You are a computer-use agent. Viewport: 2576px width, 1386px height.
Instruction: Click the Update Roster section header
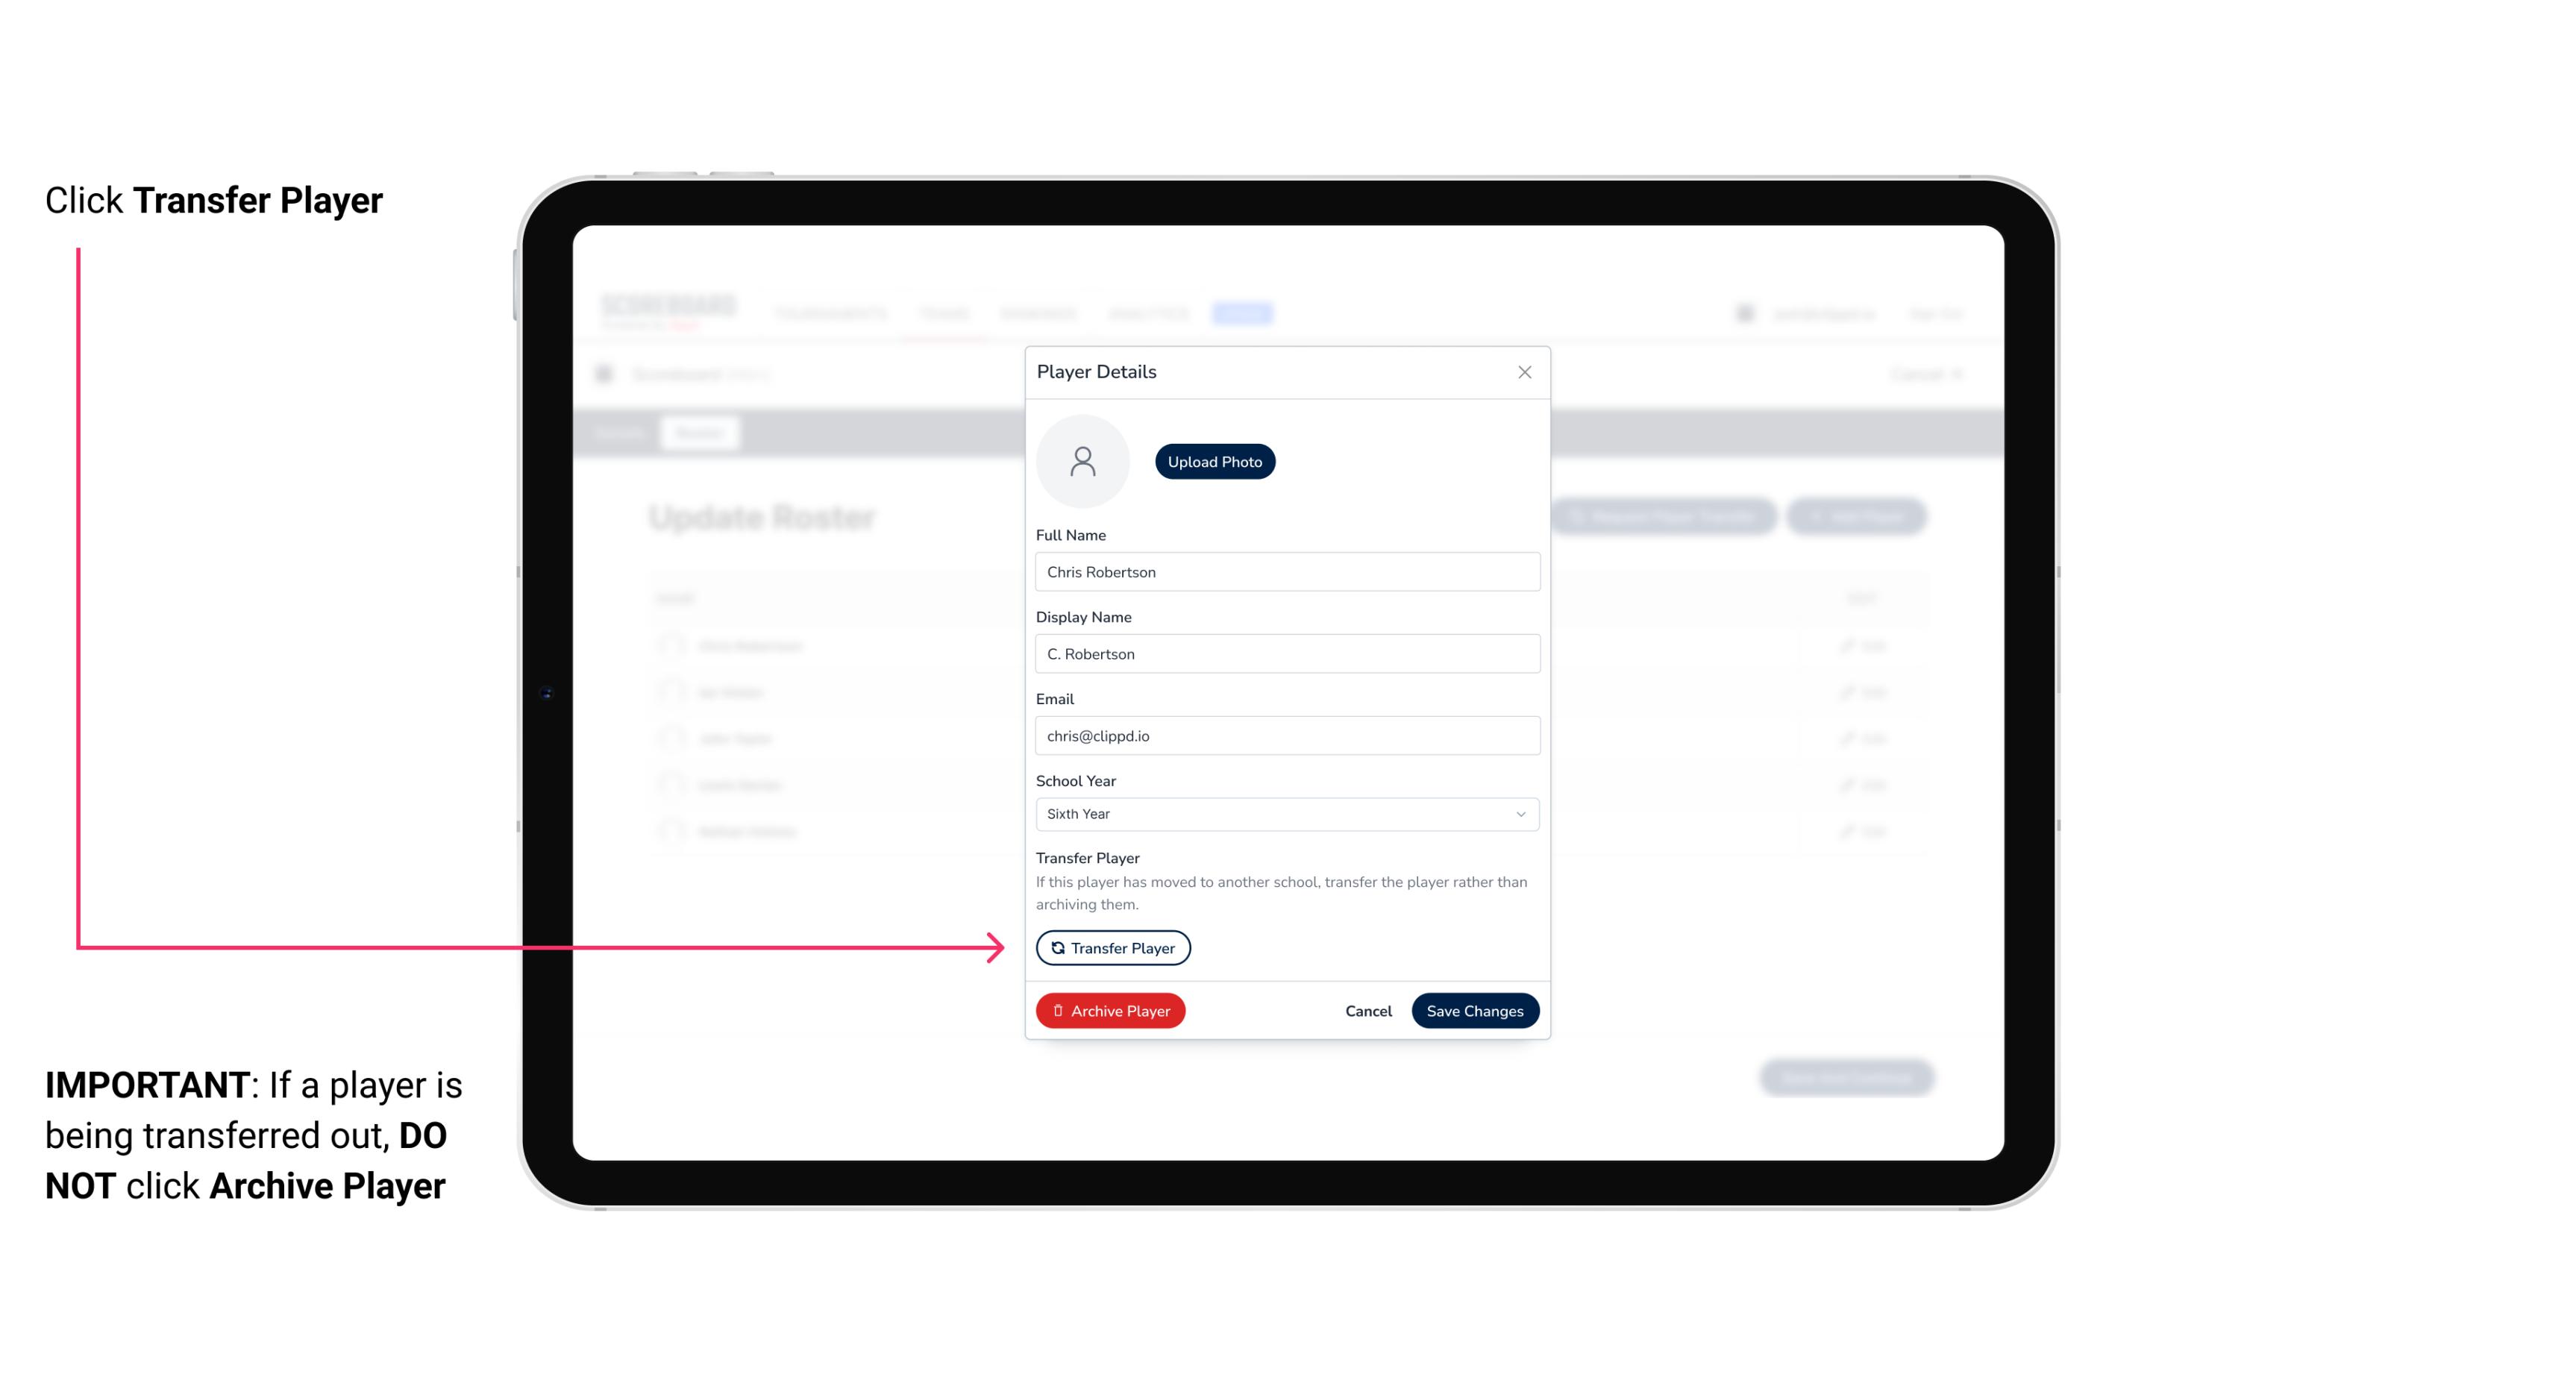(x=763, y=517)
